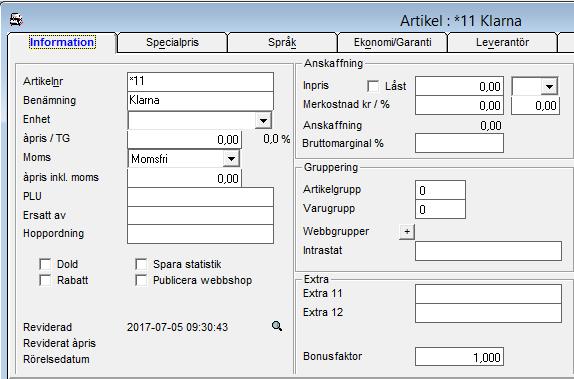Open the Leverantör tab
The height and width of the screenshot is (379, 574).
tap(502, 42)
